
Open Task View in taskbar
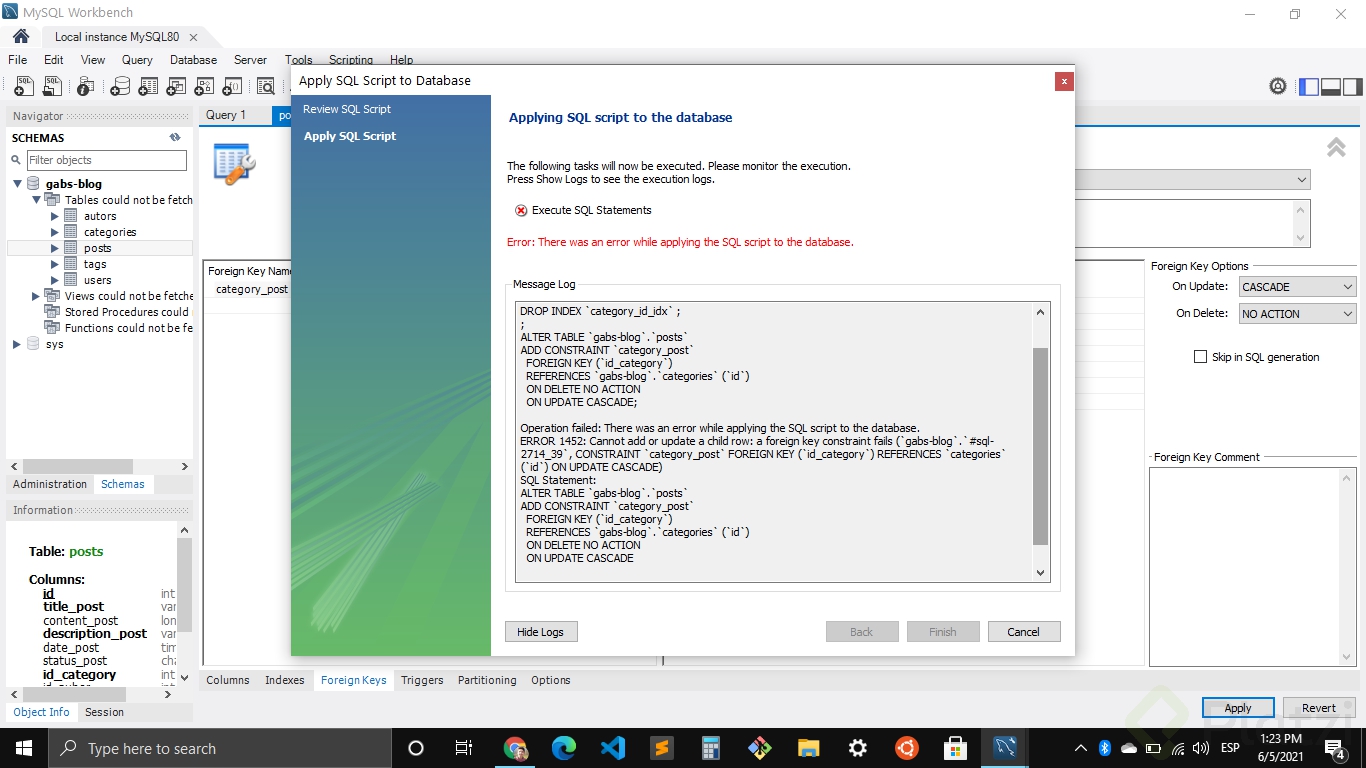click(x=464, y=748)
